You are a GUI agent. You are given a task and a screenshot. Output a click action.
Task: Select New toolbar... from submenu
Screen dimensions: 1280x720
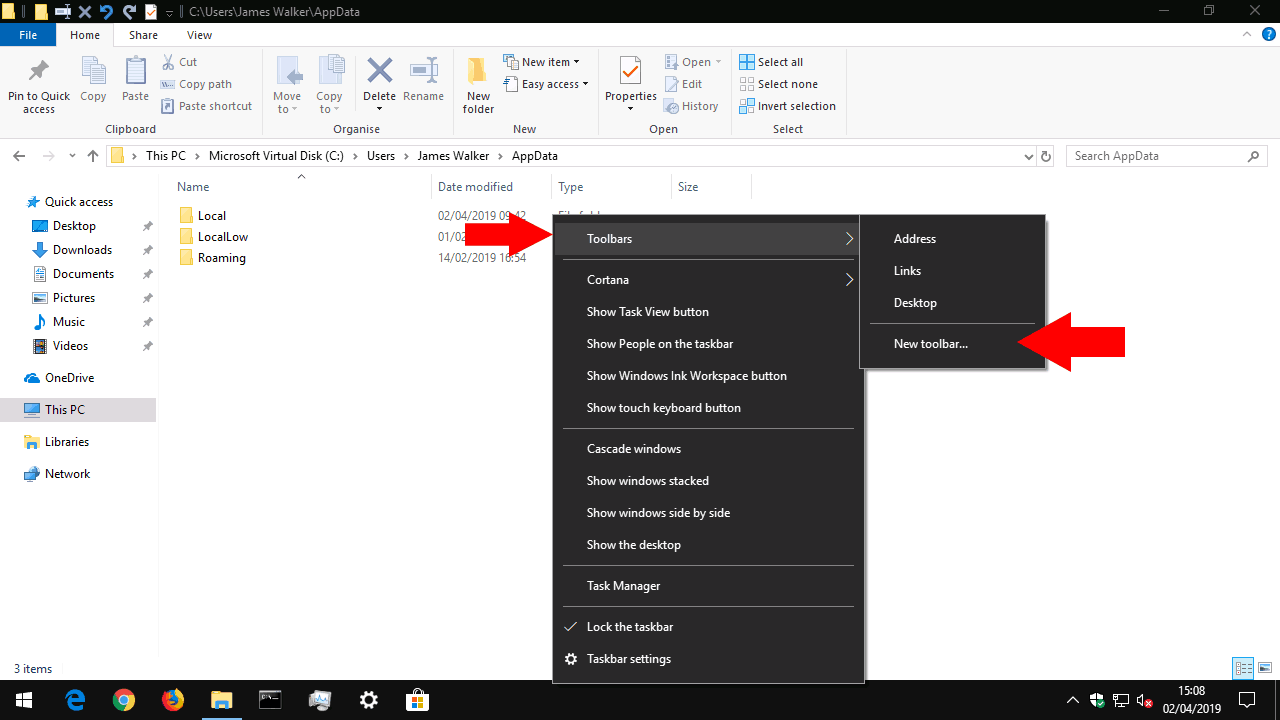point(931,344)
